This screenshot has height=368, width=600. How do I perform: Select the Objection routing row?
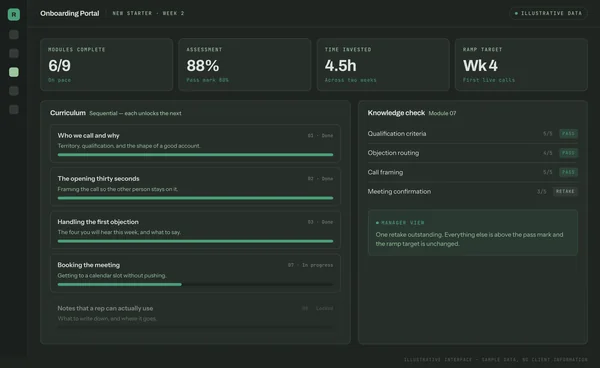pyautogui.click(x=473, y=153)
